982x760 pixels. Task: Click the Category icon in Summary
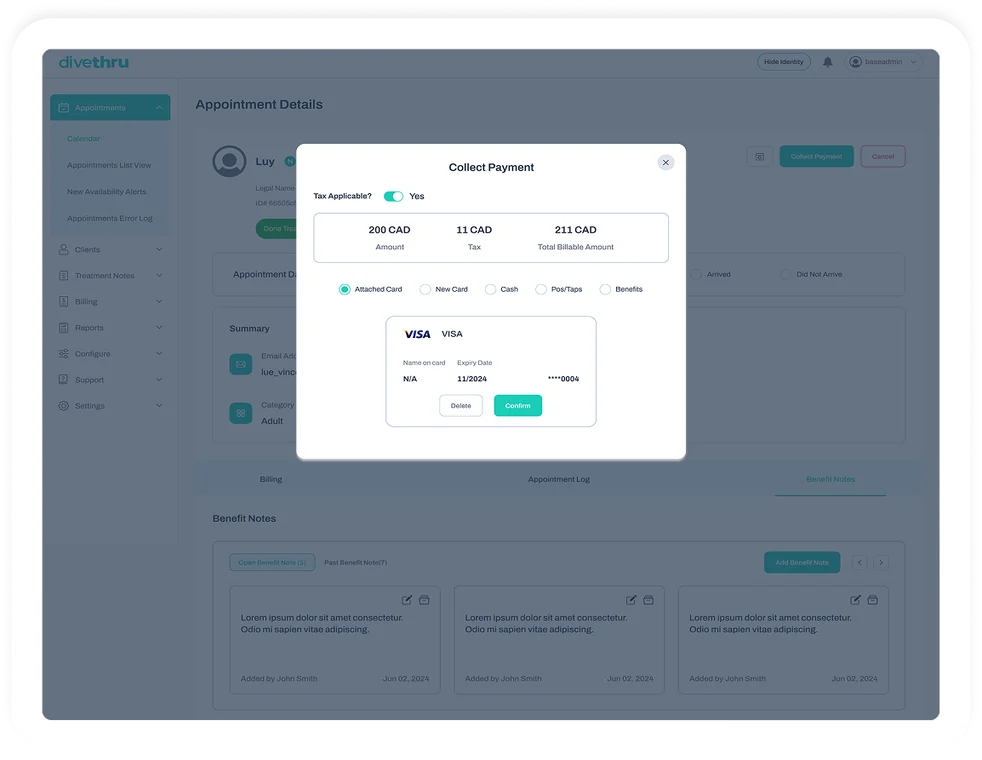coord(240,413)
